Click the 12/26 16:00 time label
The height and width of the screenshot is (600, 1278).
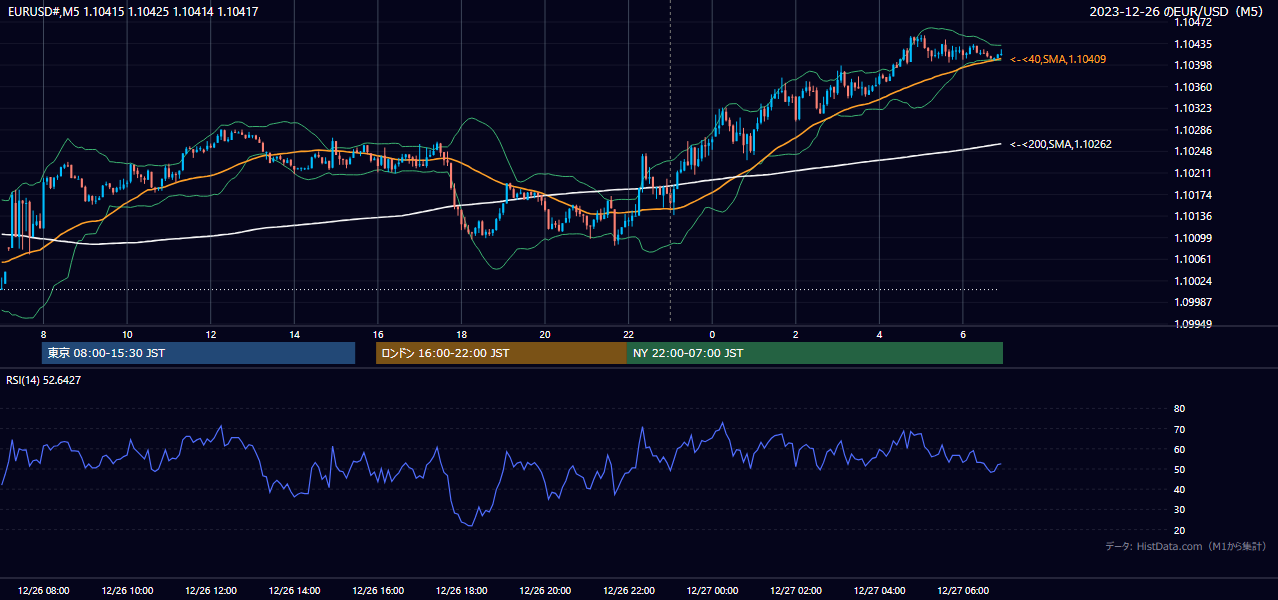coord(378,591)
